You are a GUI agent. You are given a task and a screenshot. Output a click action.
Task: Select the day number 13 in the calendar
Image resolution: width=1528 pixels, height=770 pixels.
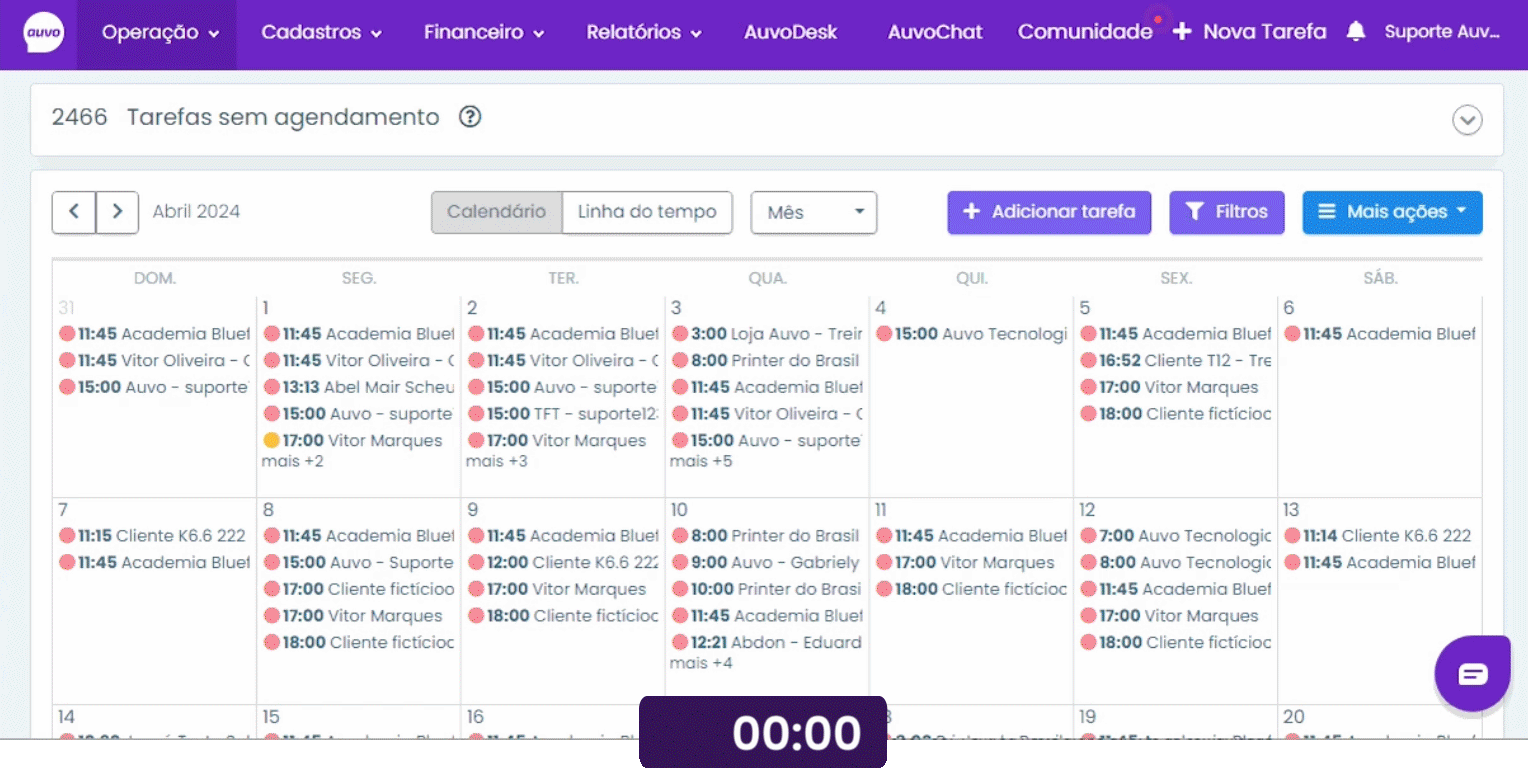(1291, 510)
